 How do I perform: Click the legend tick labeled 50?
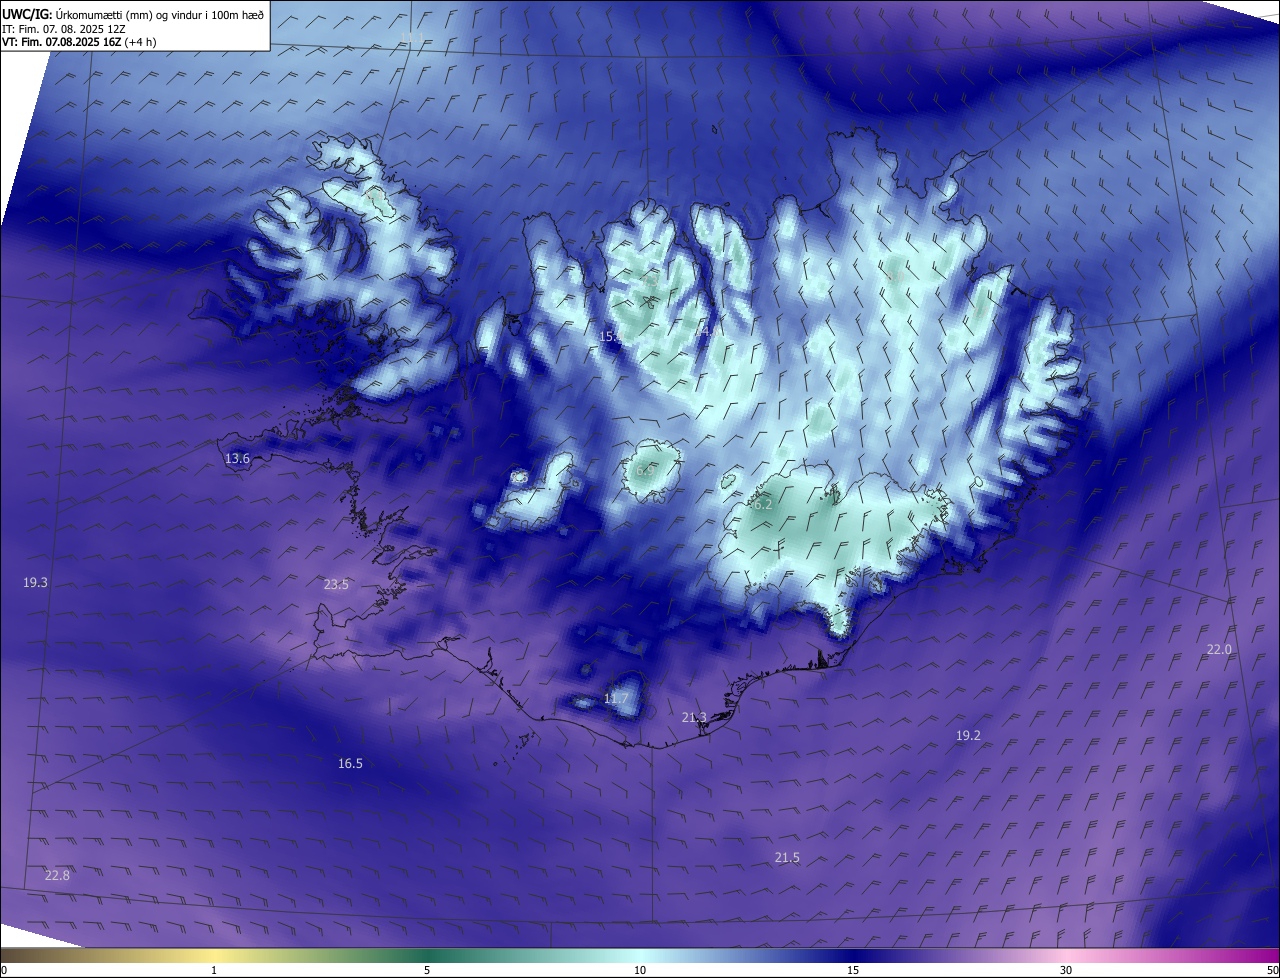(x=1272, y=970)
